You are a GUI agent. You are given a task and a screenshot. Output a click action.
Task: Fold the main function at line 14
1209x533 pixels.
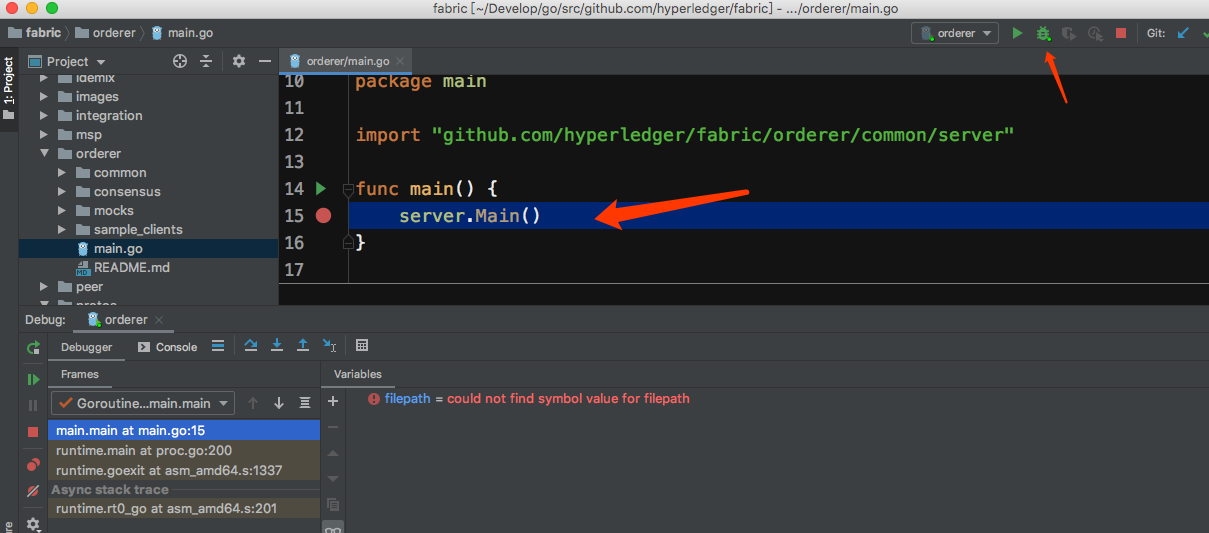click(x=347, y=189)
